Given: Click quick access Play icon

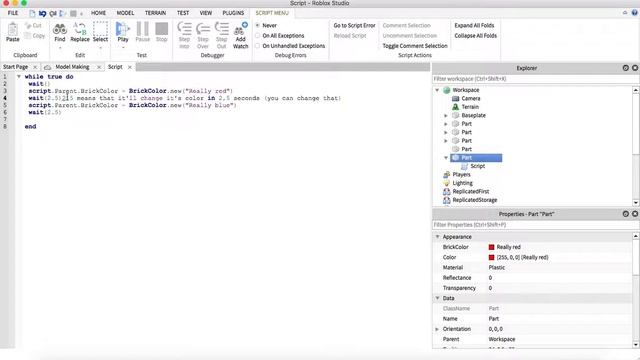Looking at the screenshot, I should [62, 13].
